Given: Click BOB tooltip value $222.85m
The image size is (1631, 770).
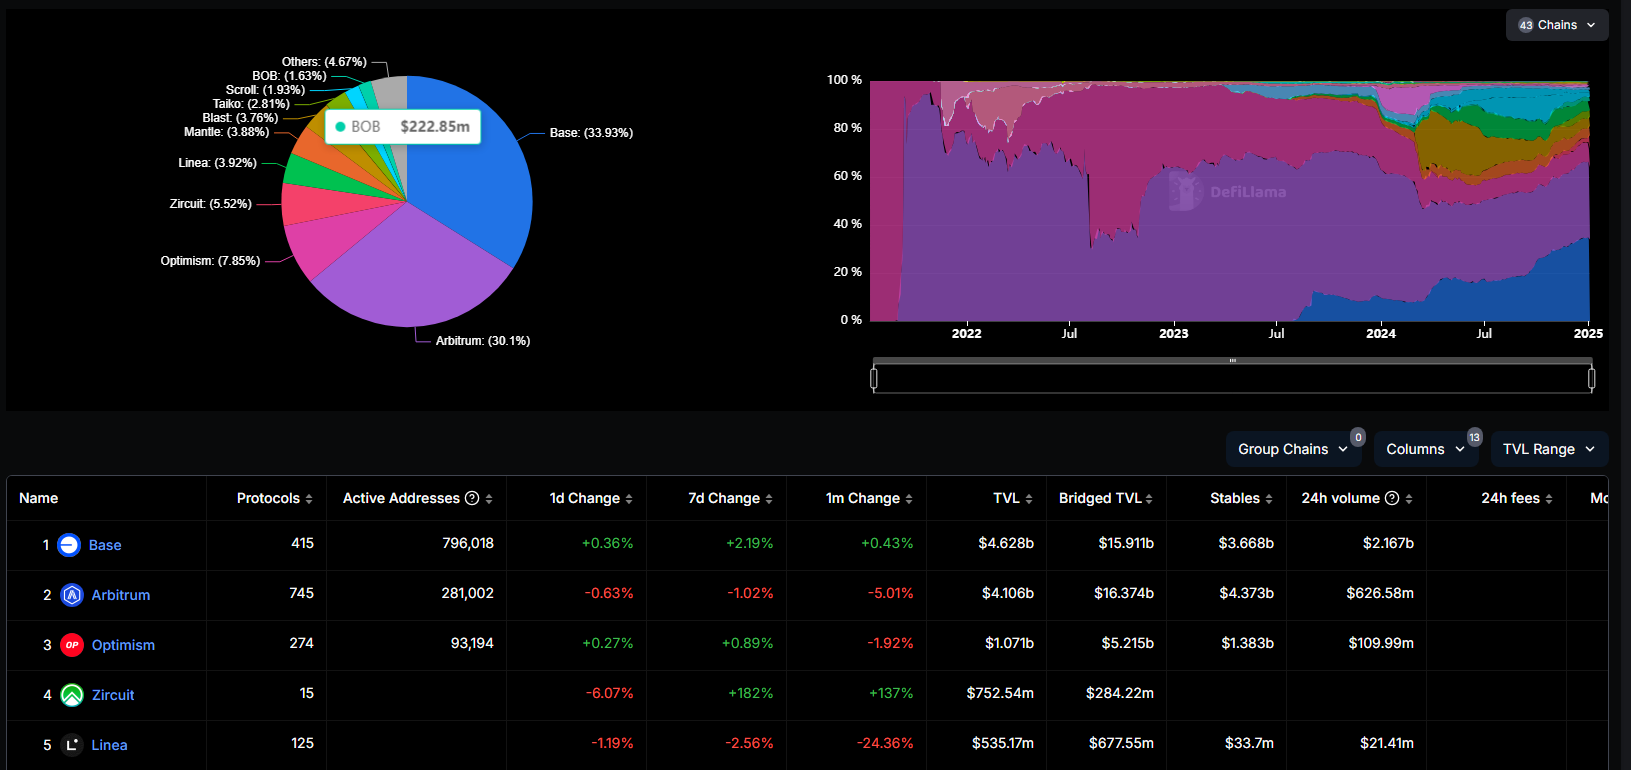Looking at the screenshot, I should [x=435, y=127].
